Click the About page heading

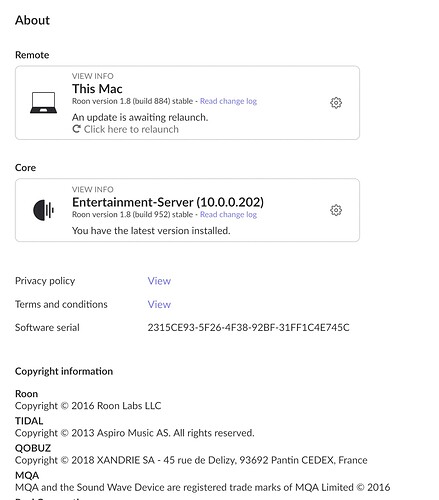point(32,20)
